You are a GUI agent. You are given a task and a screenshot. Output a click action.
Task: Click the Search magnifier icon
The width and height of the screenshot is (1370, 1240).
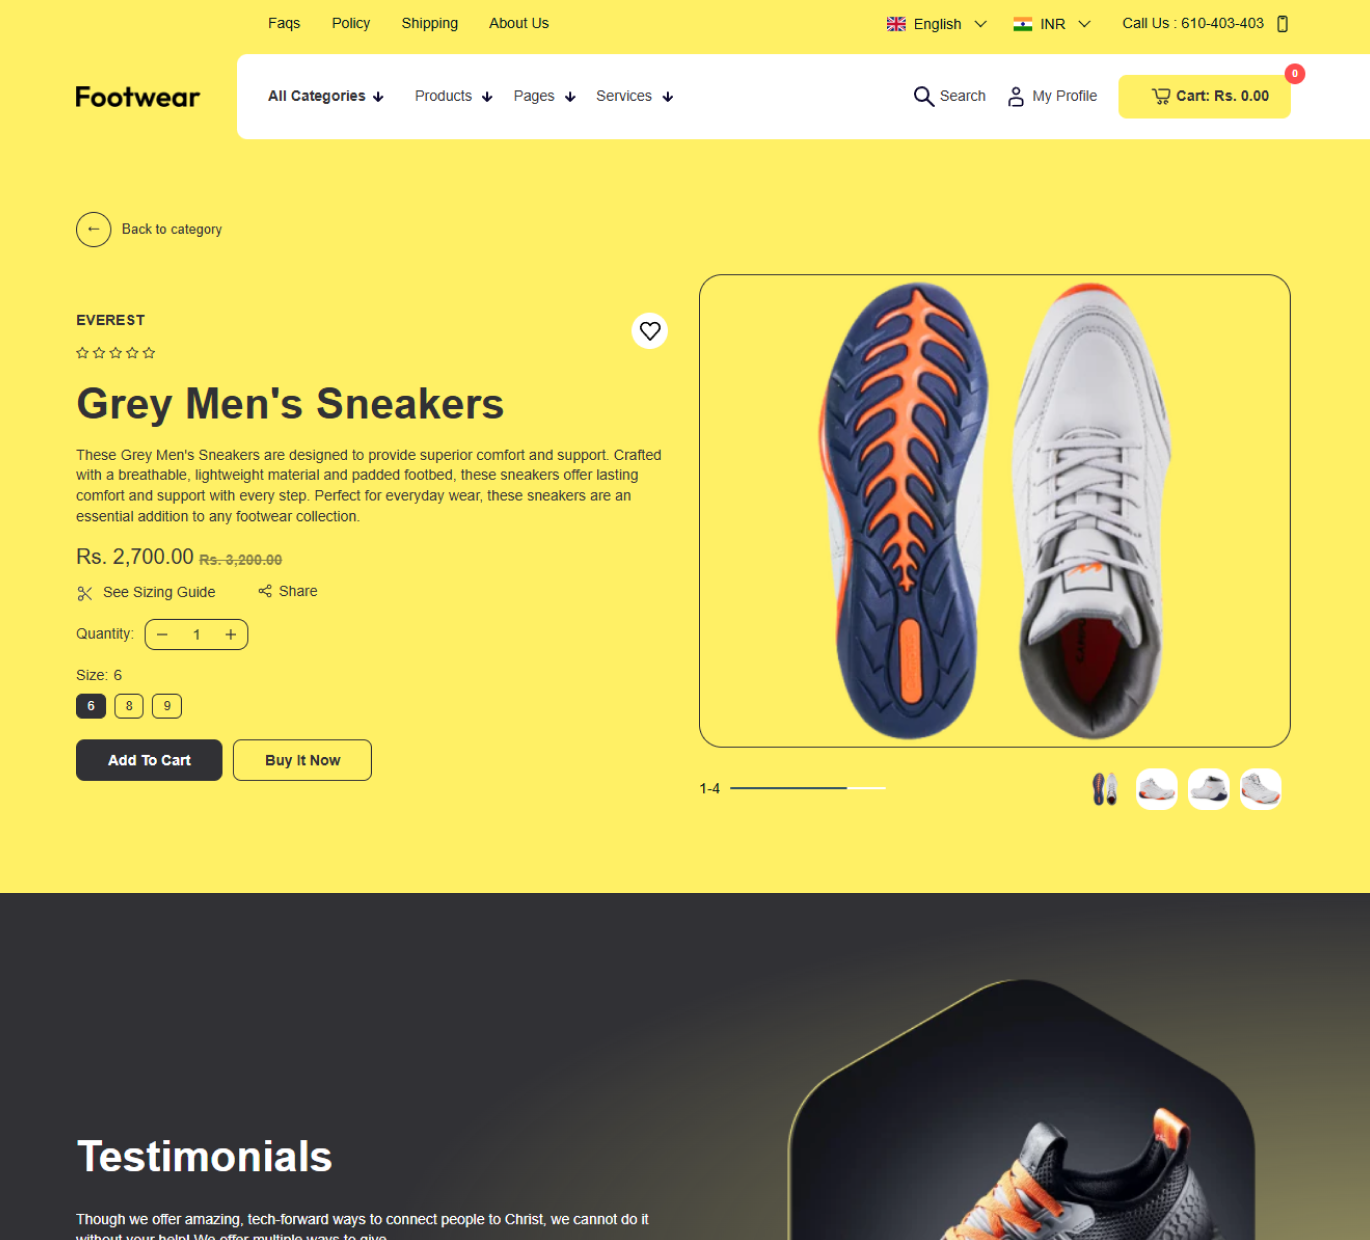923,96
